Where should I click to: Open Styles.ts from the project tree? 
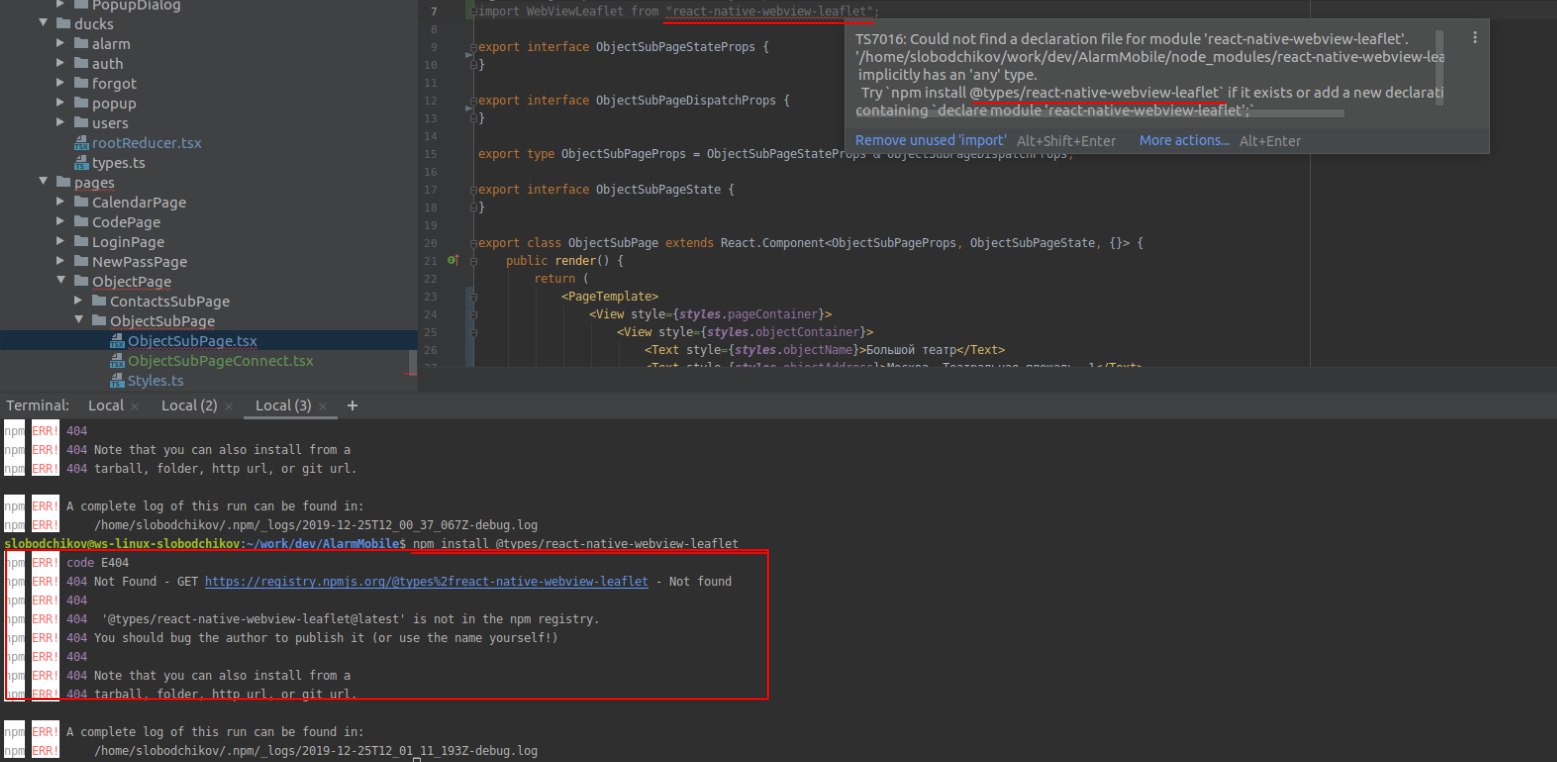[x=155, y=381]
